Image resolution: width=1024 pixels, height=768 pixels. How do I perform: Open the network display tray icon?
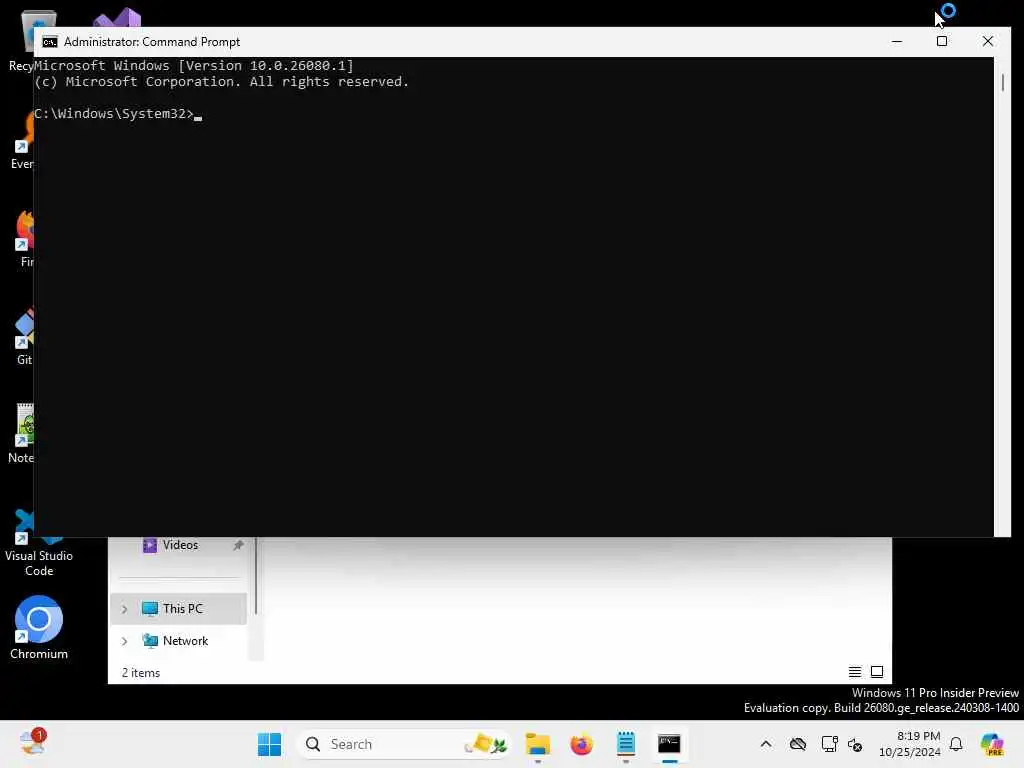click(829, 744)
